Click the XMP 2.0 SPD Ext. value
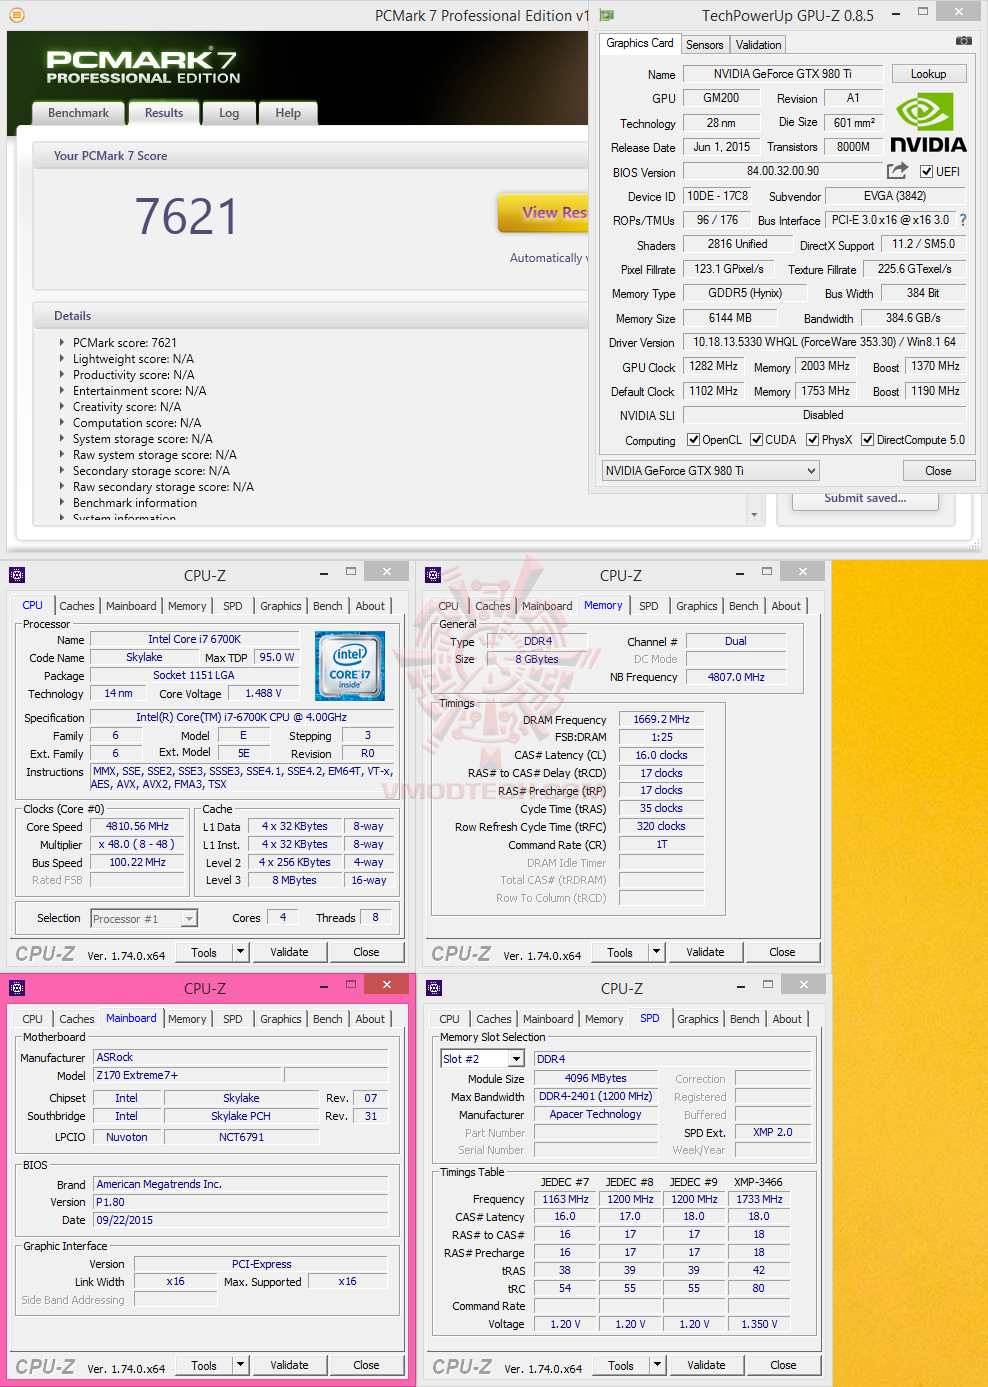The width and height of the screenshot is (988, 1387). click(x=772, y=1132)
